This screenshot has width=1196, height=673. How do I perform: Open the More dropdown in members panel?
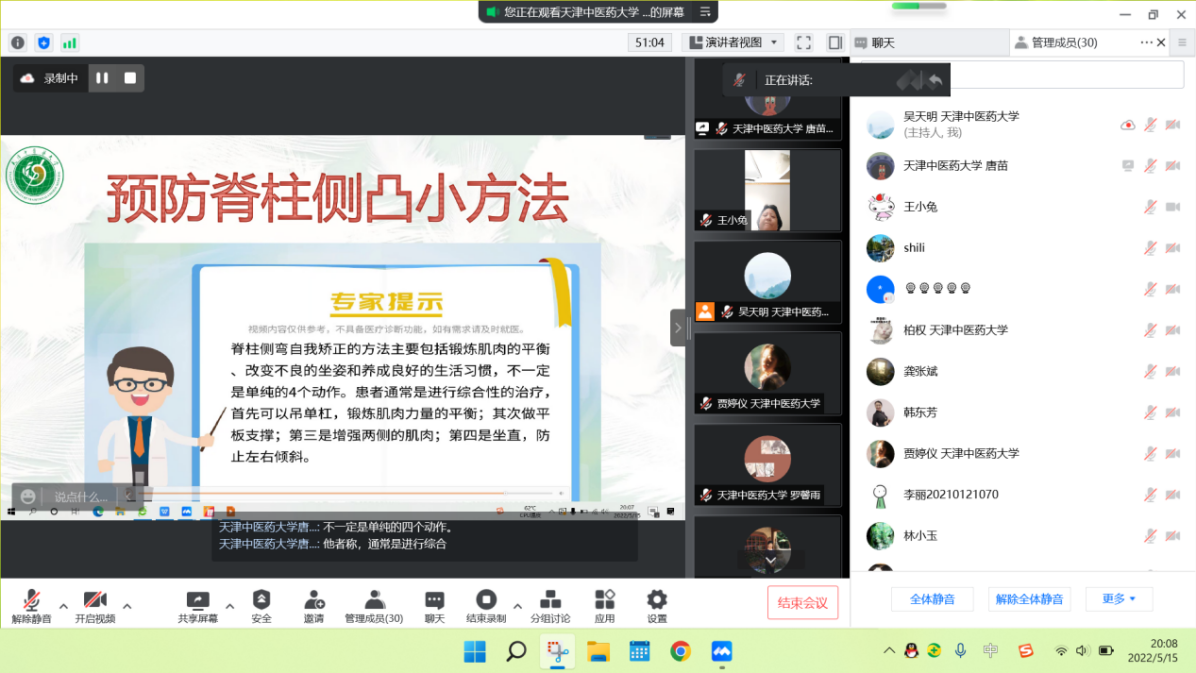click(1119, 599)
